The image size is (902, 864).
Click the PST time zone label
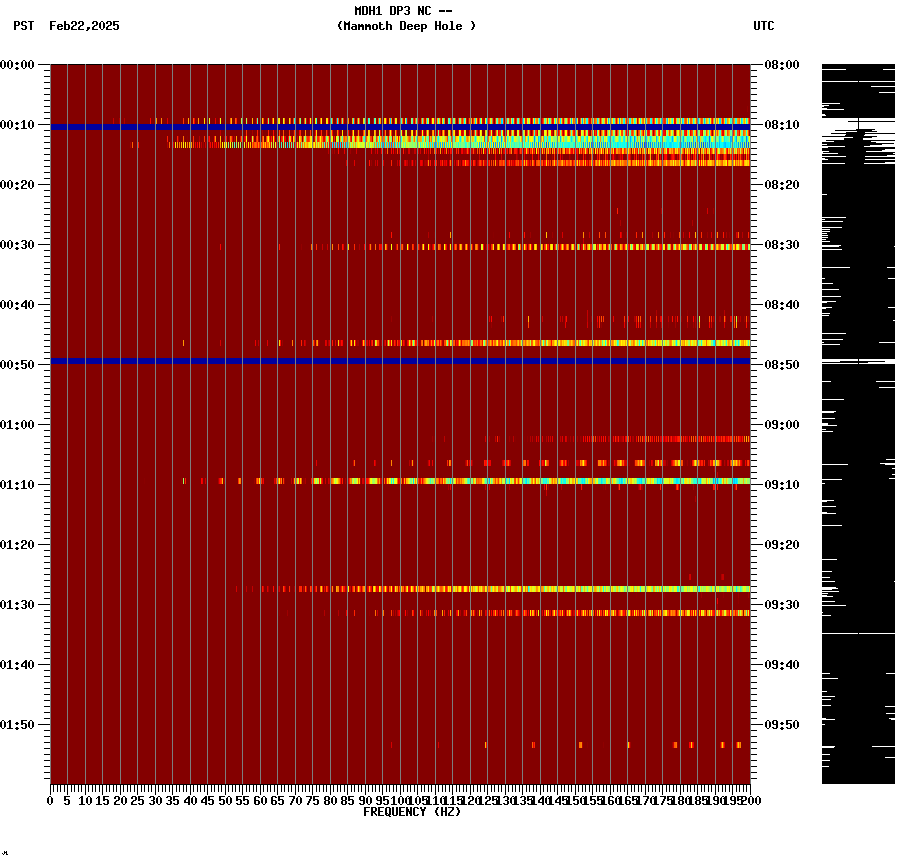22,27
